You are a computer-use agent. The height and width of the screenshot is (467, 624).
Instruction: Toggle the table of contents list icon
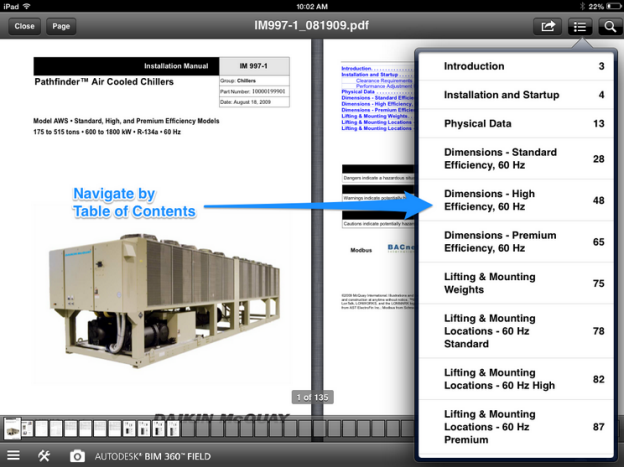tap(580, 27)
